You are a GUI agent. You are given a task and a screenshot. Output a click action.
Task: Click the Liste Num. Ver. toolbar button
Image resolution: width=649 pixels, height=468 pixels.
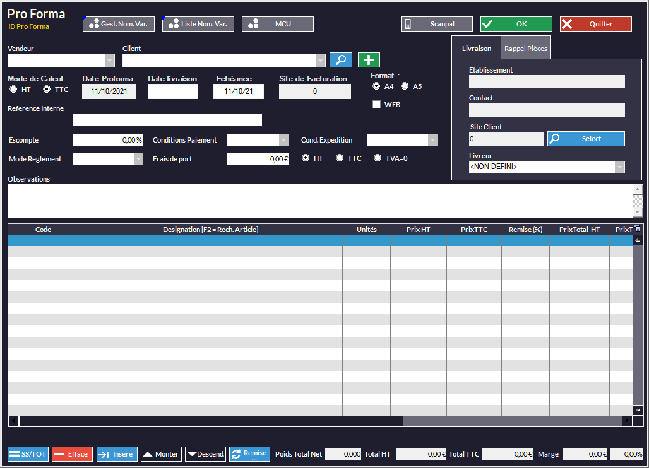click(196, 23)
